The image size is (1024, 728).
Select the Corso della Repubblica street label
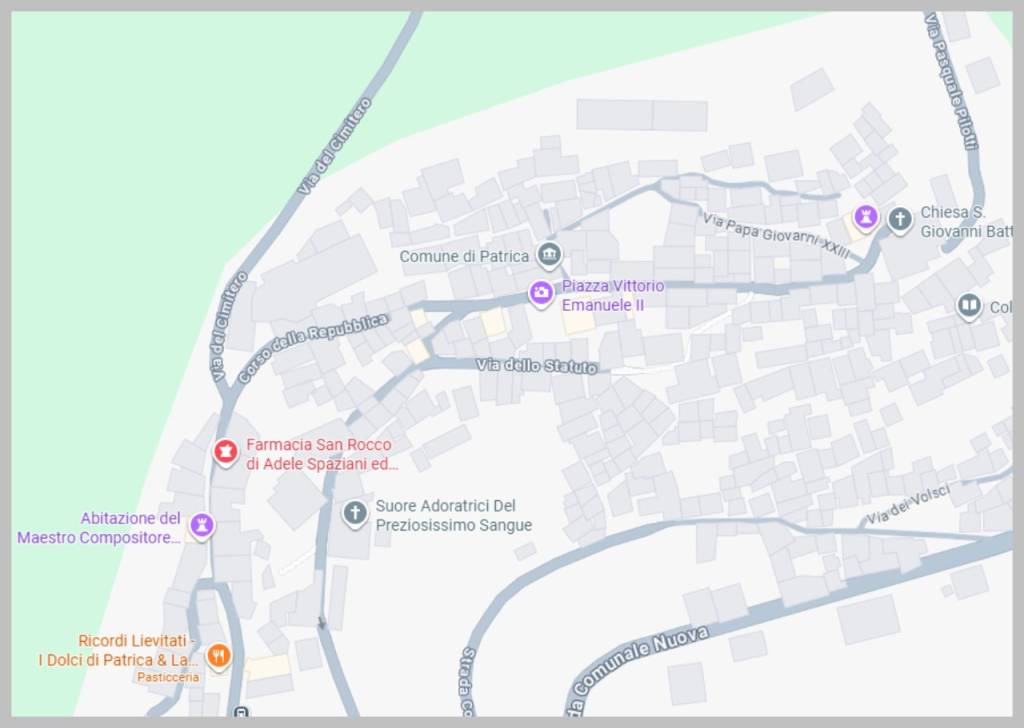tap(313, 348)
